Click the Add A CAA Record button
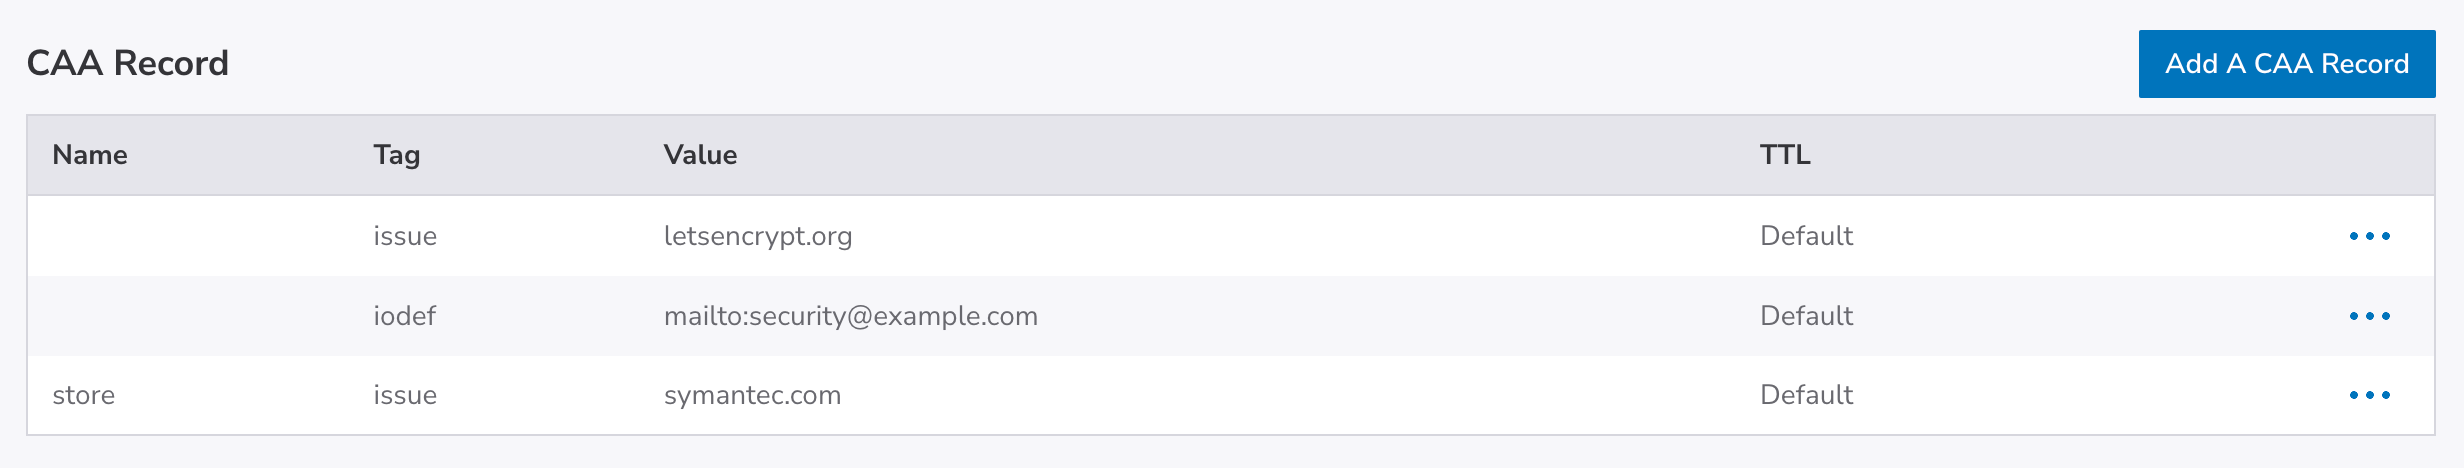The height and width of the screenshot is (468, 2464). [x=2286, y=64]
